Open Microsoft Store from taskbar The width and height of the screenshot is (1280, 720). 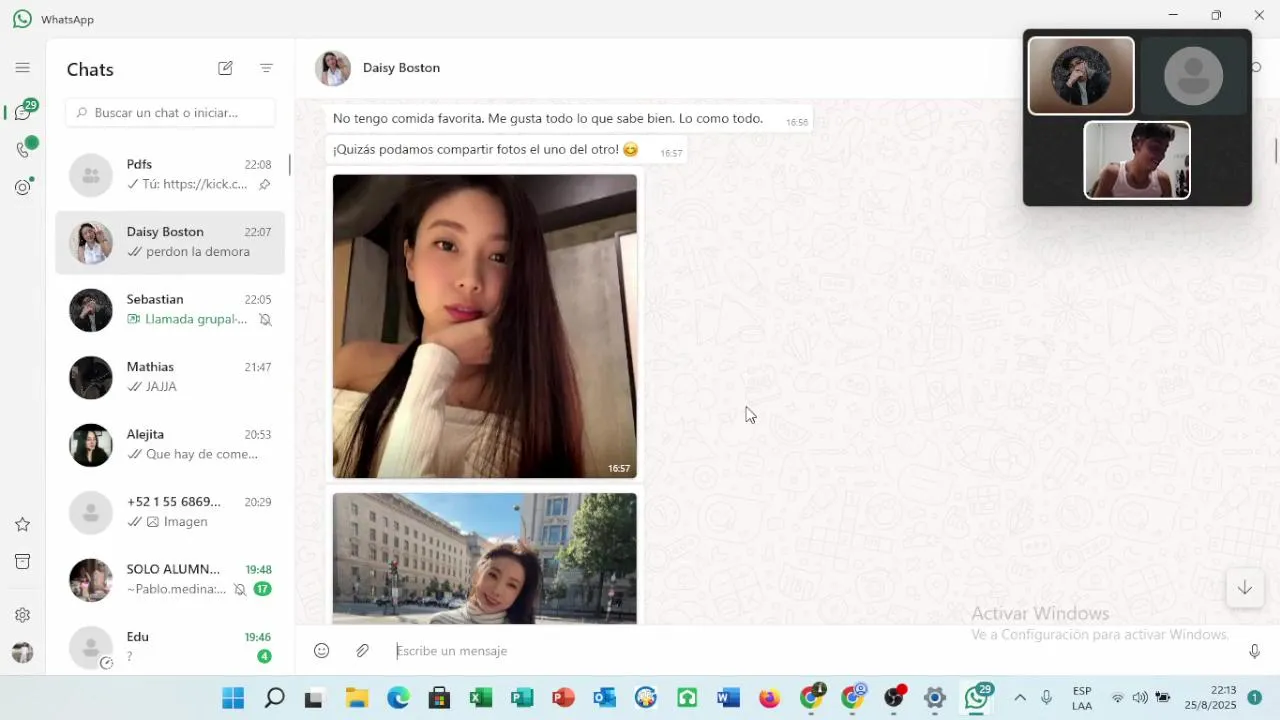click(x=439, y=698)
